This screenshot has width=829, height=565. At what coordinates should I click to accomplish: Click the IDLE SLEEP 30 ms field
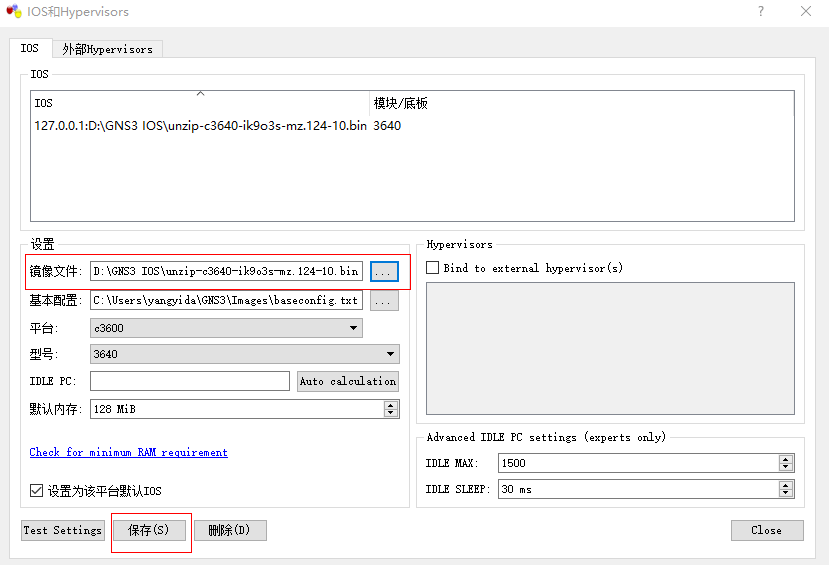638,489
